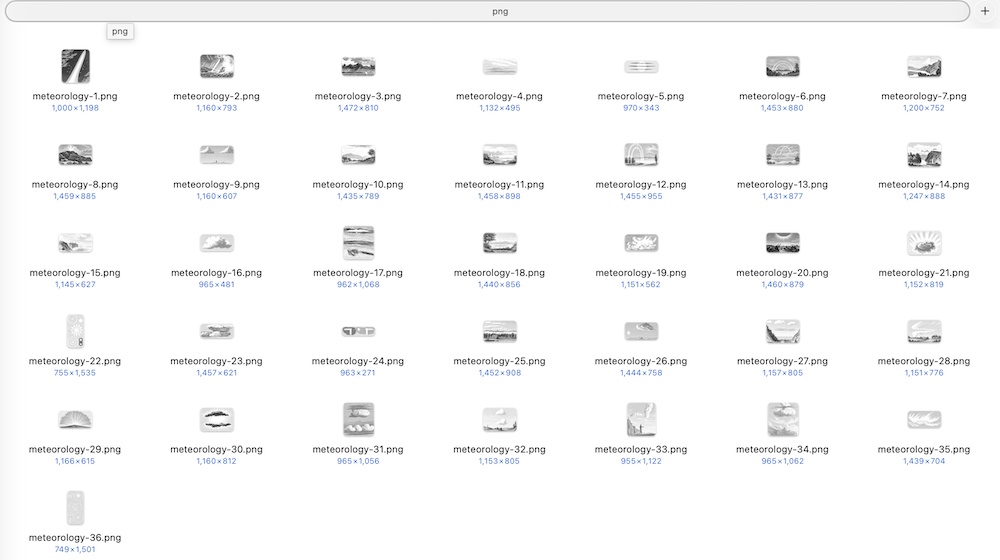Viewport: 1000px width, 560px height.
Task: Select meteorology-8.png thumbnail
Action: (x=75, y=154)
